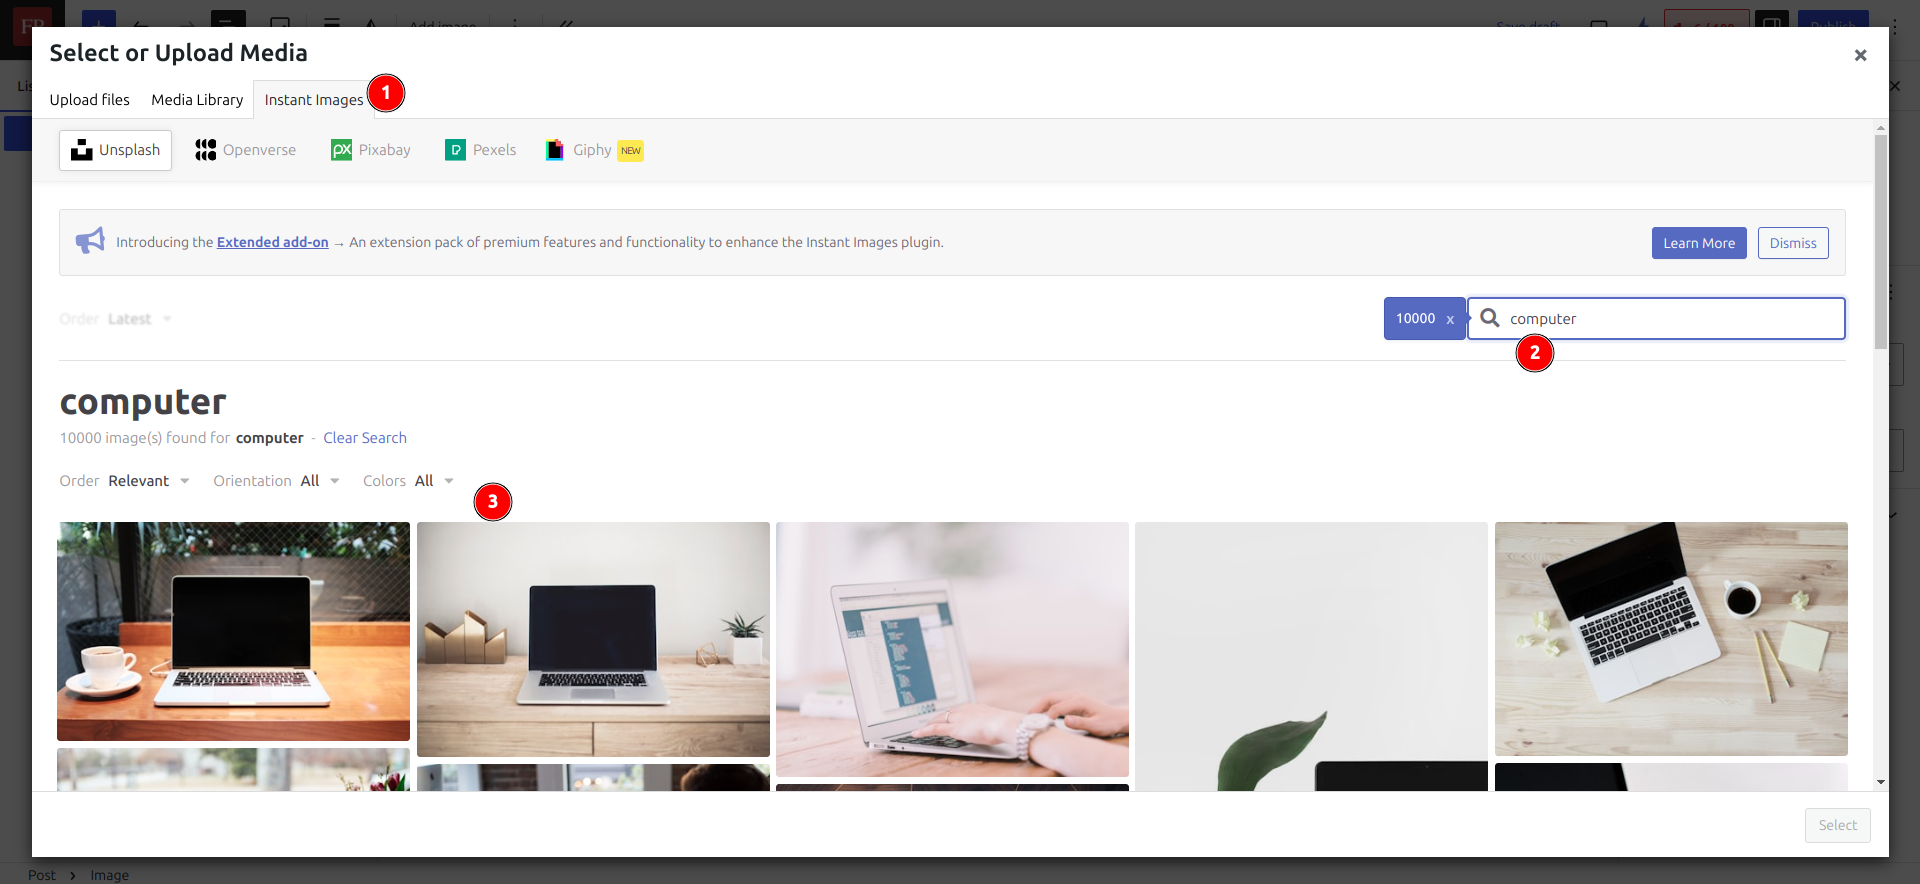Follow the Clear Search link
1920x884 pixels.
pos(365,438)
